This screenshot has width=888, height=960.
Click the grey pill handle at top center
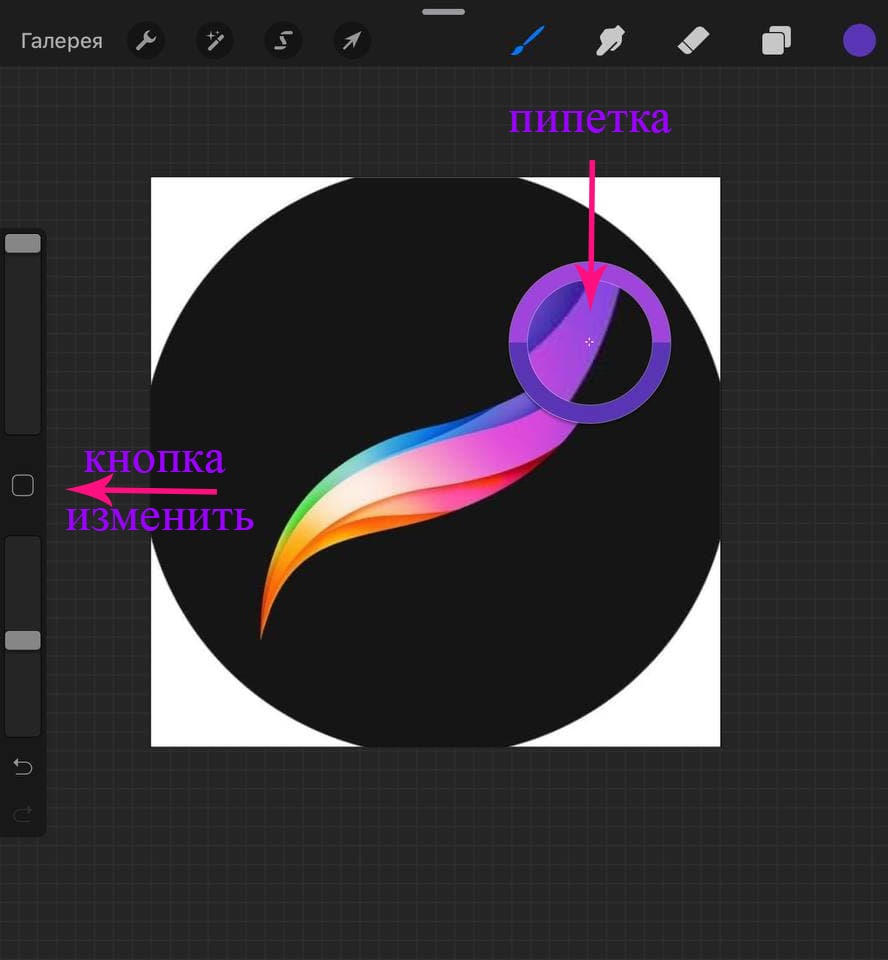[443, 12]
